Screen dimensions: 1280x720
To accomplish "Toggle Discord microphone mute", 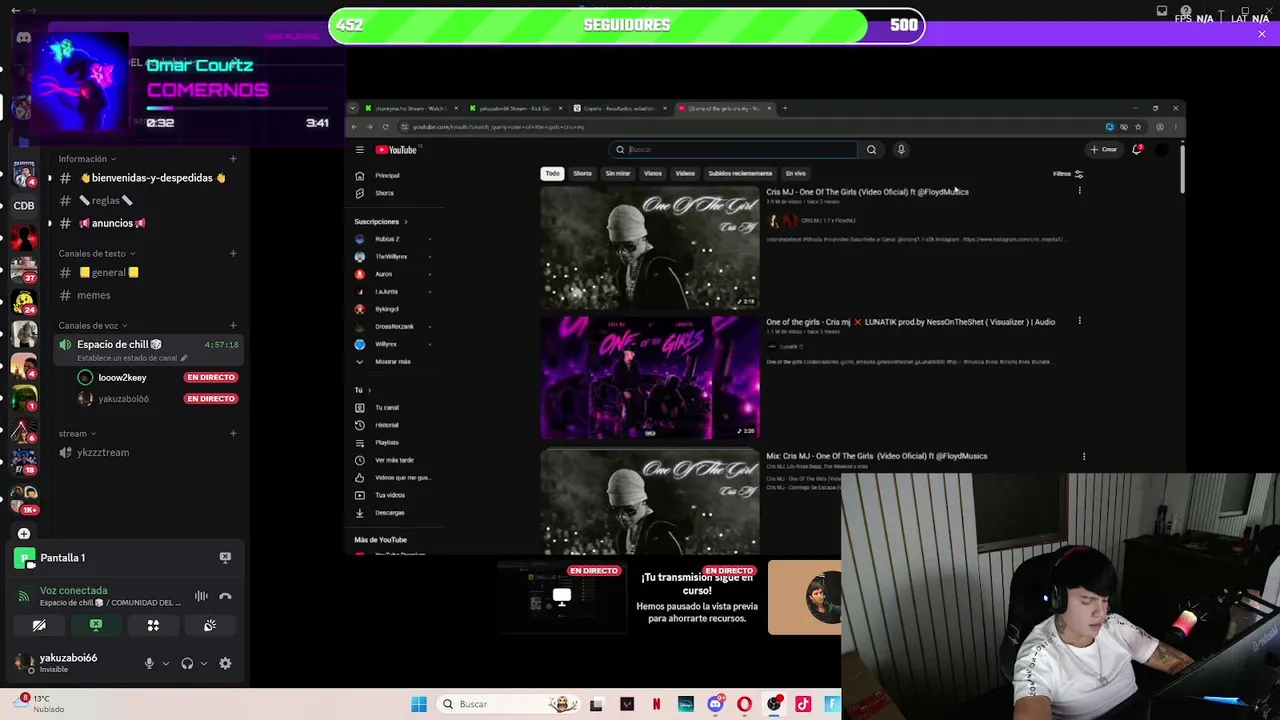I will coord(149,663).
